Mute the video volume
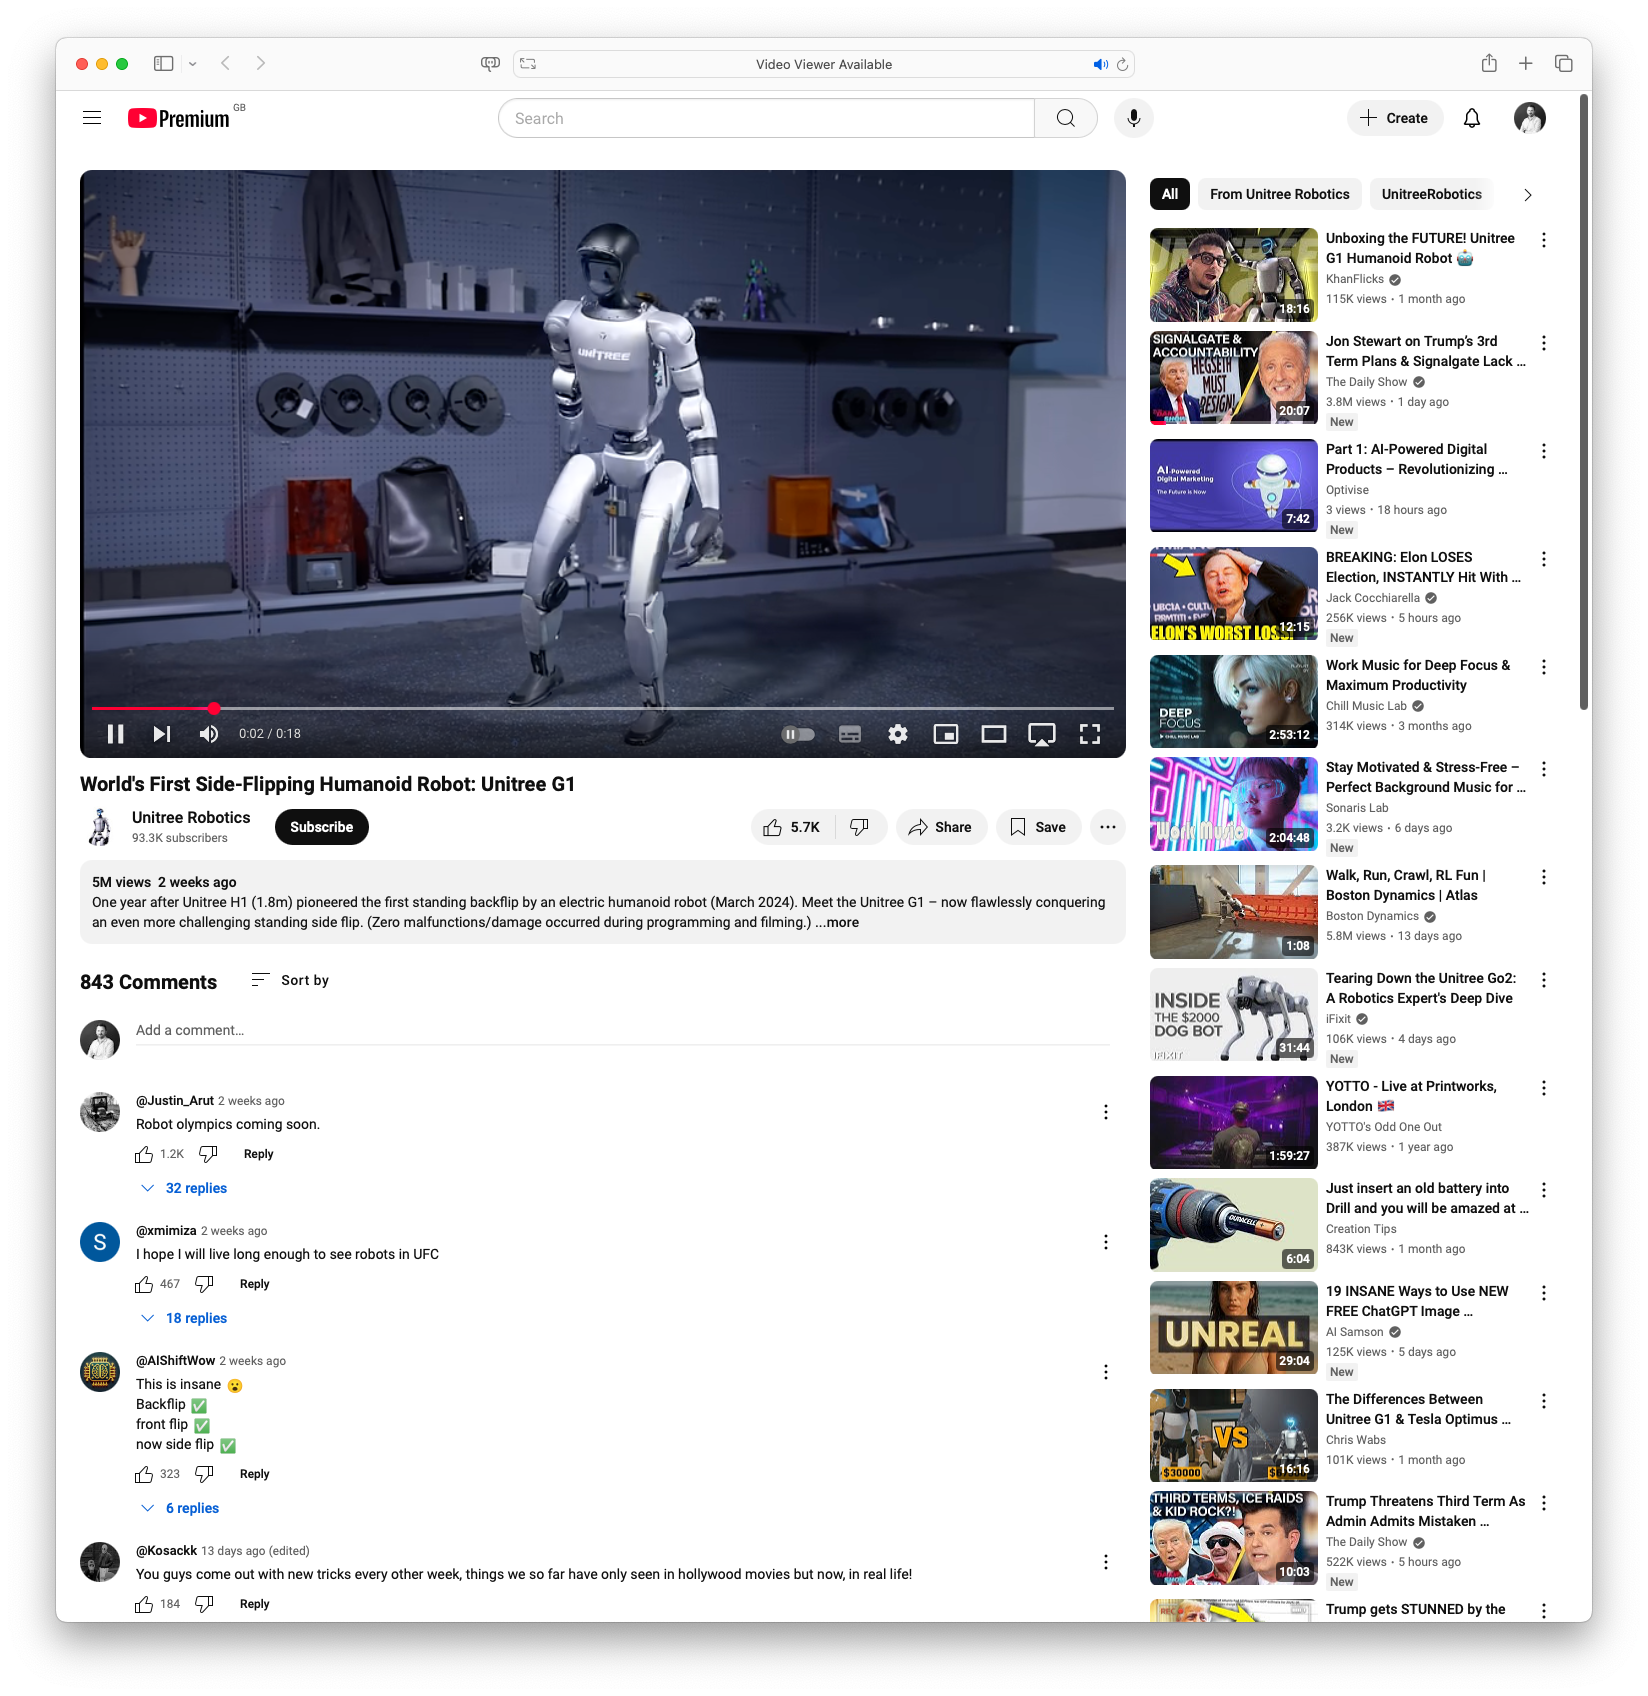The width and height of the screenshot is (1648, 1696). point(208,733)
